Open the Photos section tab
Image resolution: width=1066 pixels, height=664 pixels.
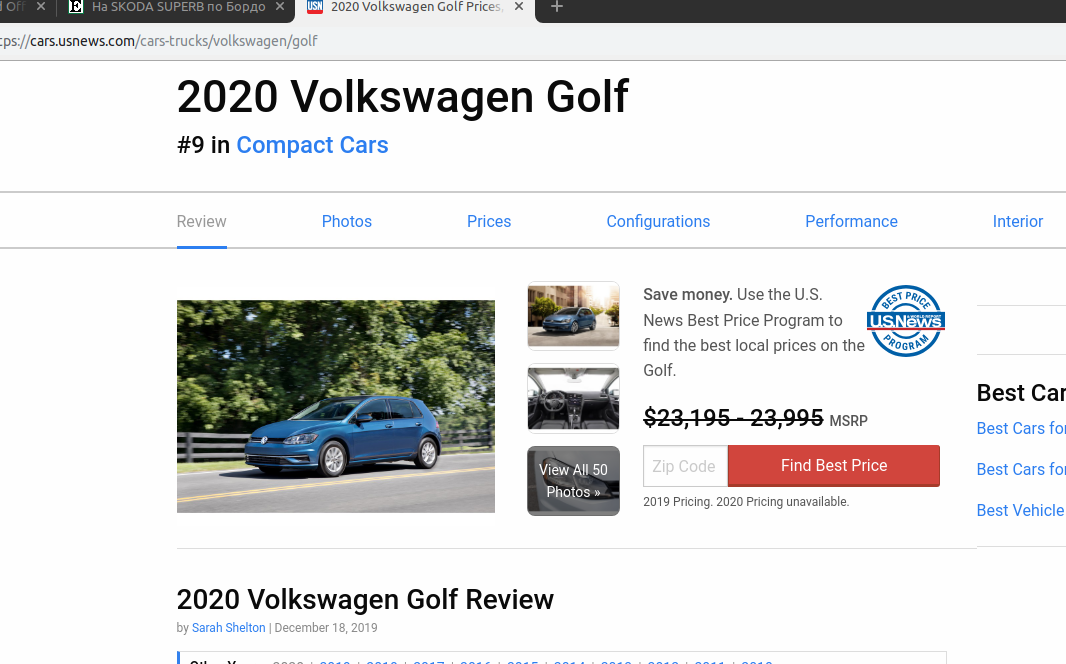coord(347,222)
